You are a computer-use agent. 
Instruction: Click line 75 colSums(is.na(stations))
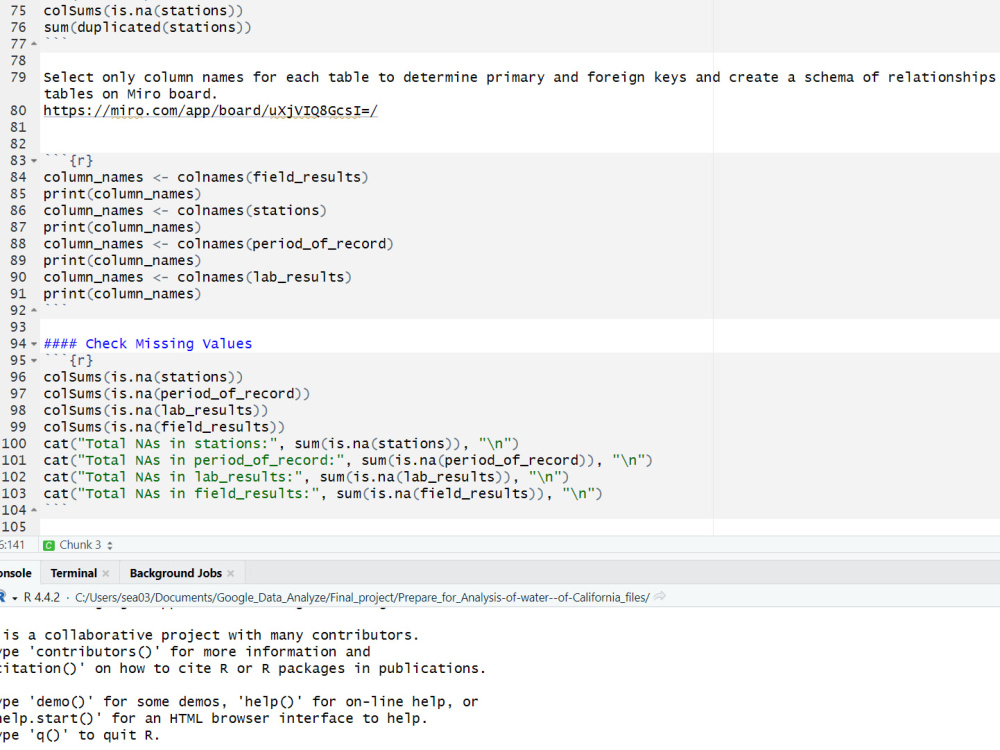pyautogui.click(x=143, y=11)
